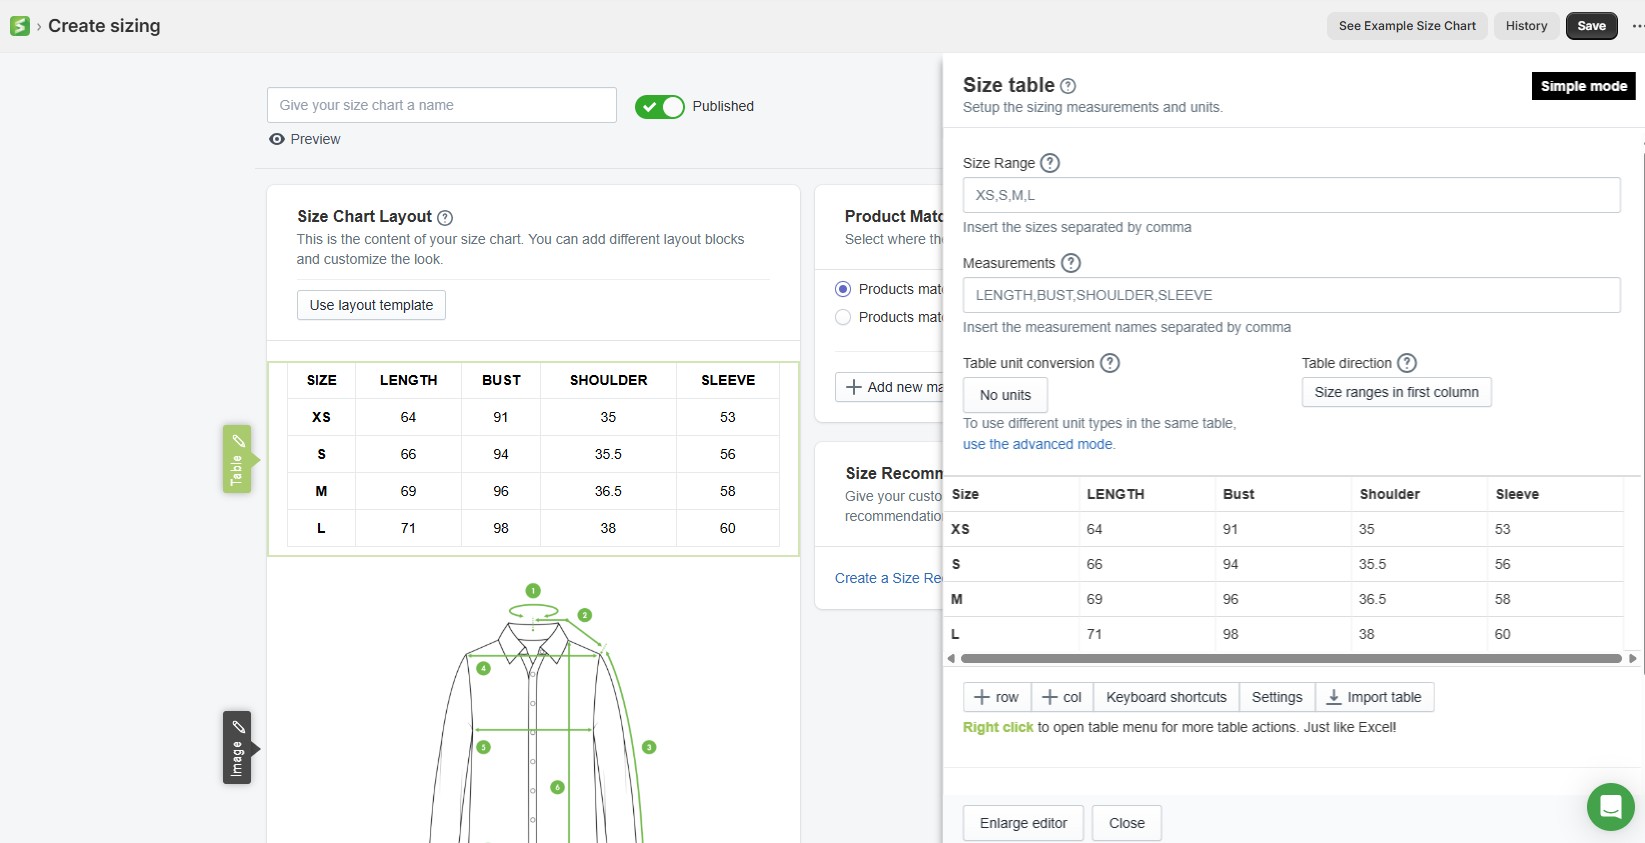The image size is (1645, 843).
Task: Click the Table direction help icon
Action: pos(1406,363)
